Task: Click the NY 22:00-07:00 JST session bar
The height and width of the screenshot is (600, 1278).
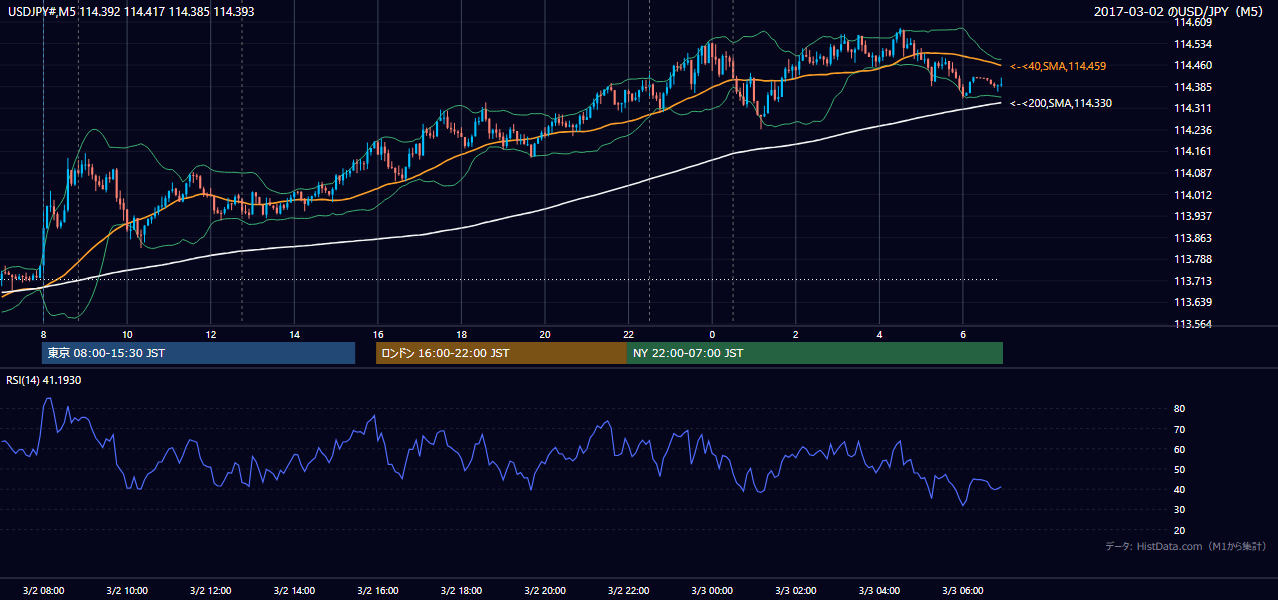Action: tap(815, 353)
